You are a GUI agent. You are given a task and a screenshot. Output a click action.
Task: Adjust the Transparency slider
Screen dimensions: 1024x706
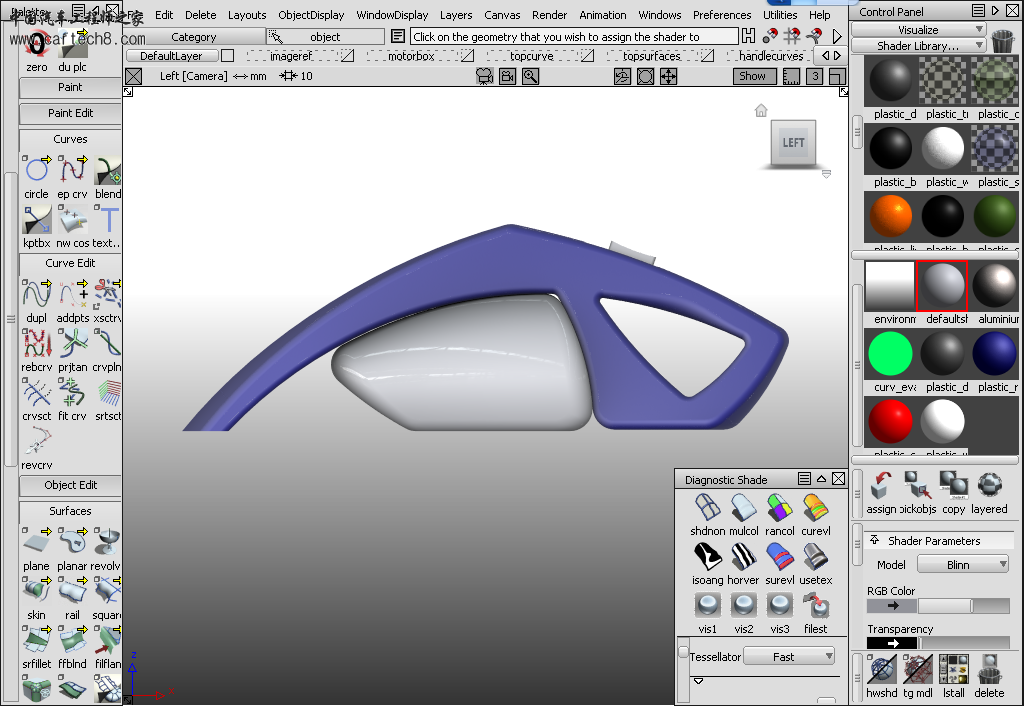coord(963,643)
